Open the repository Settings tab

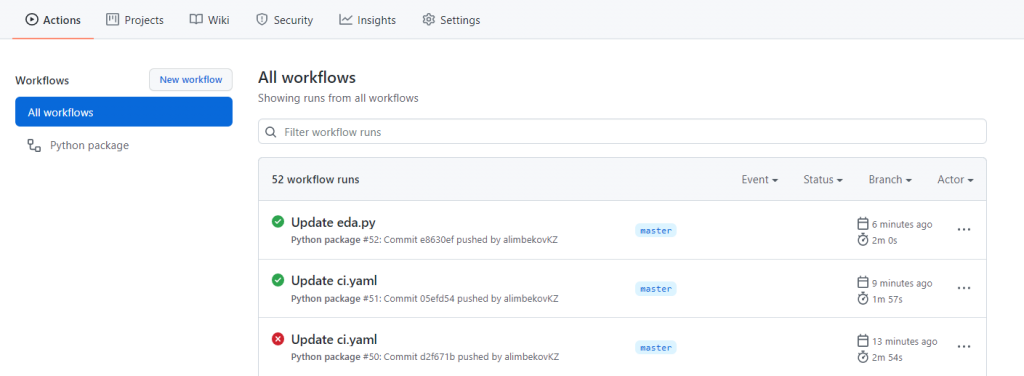coord(451,20)
